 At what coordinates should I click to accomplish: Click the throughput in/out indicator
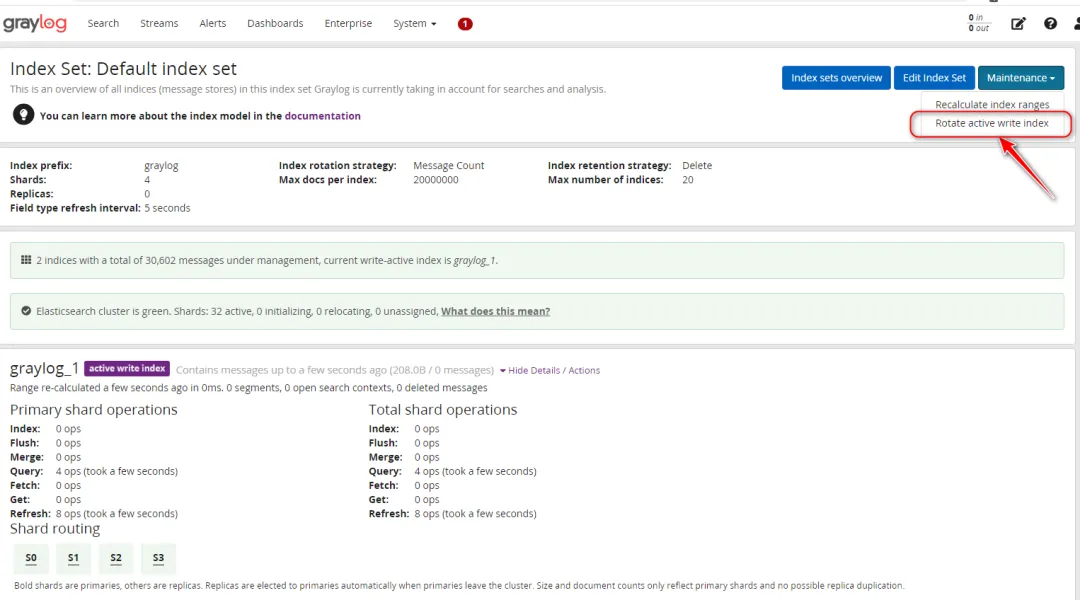click(x=979, y=23)
